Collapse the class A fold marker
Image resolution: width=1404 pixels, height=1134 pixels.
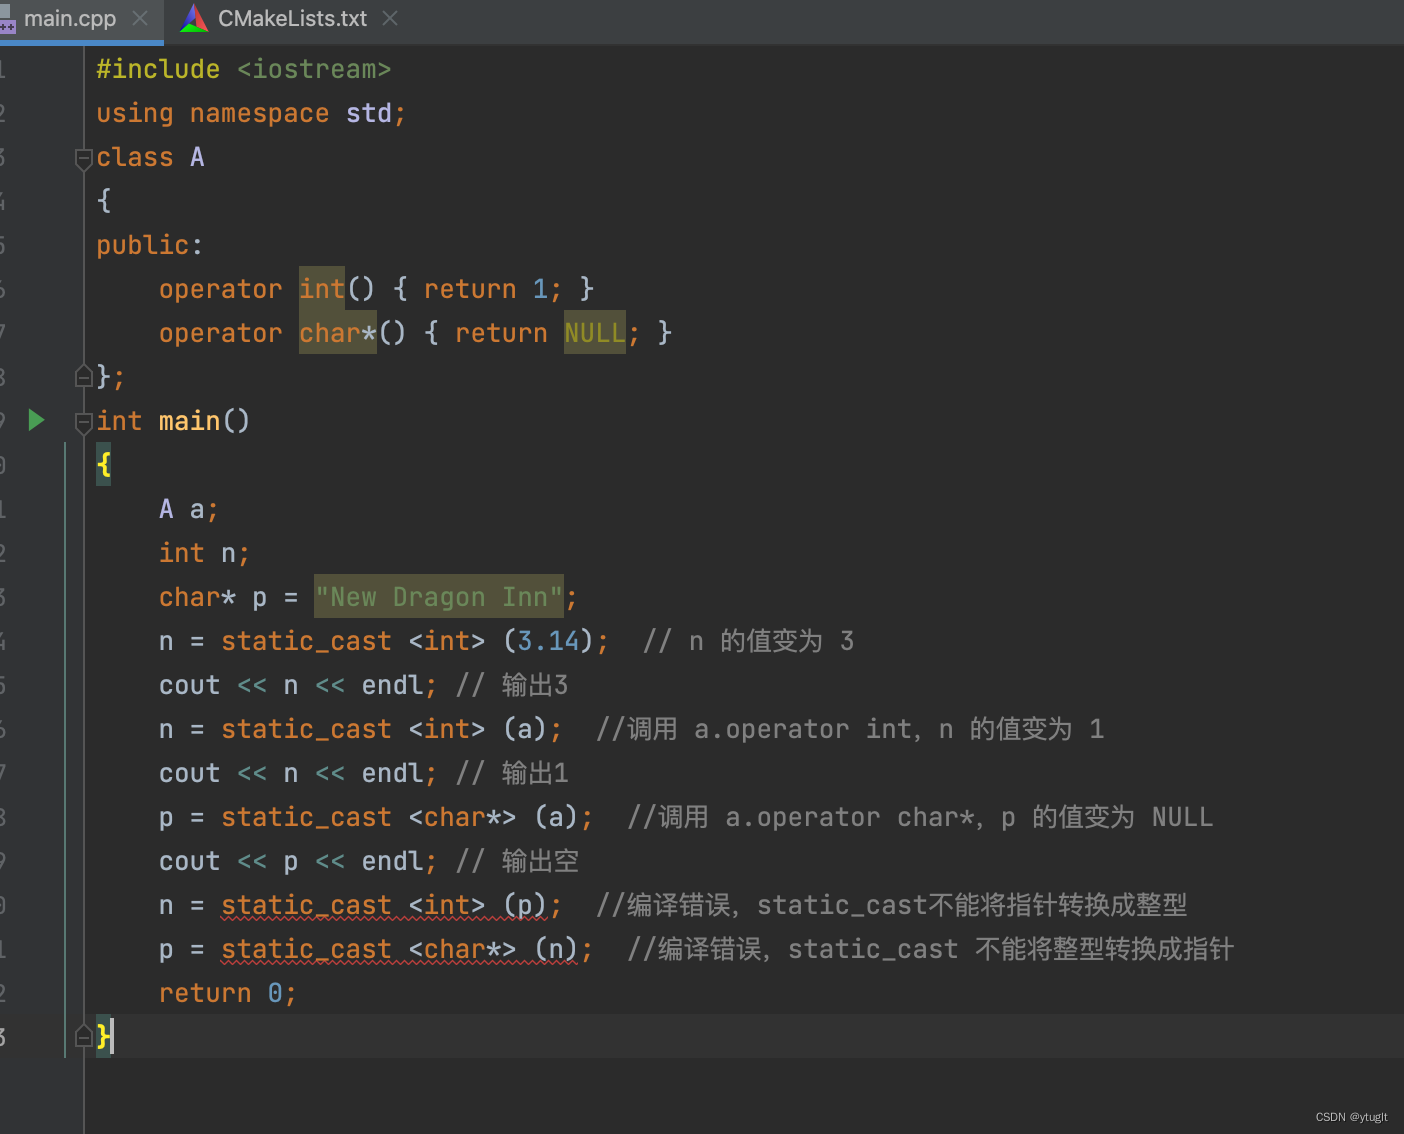(x=84, y=158)
